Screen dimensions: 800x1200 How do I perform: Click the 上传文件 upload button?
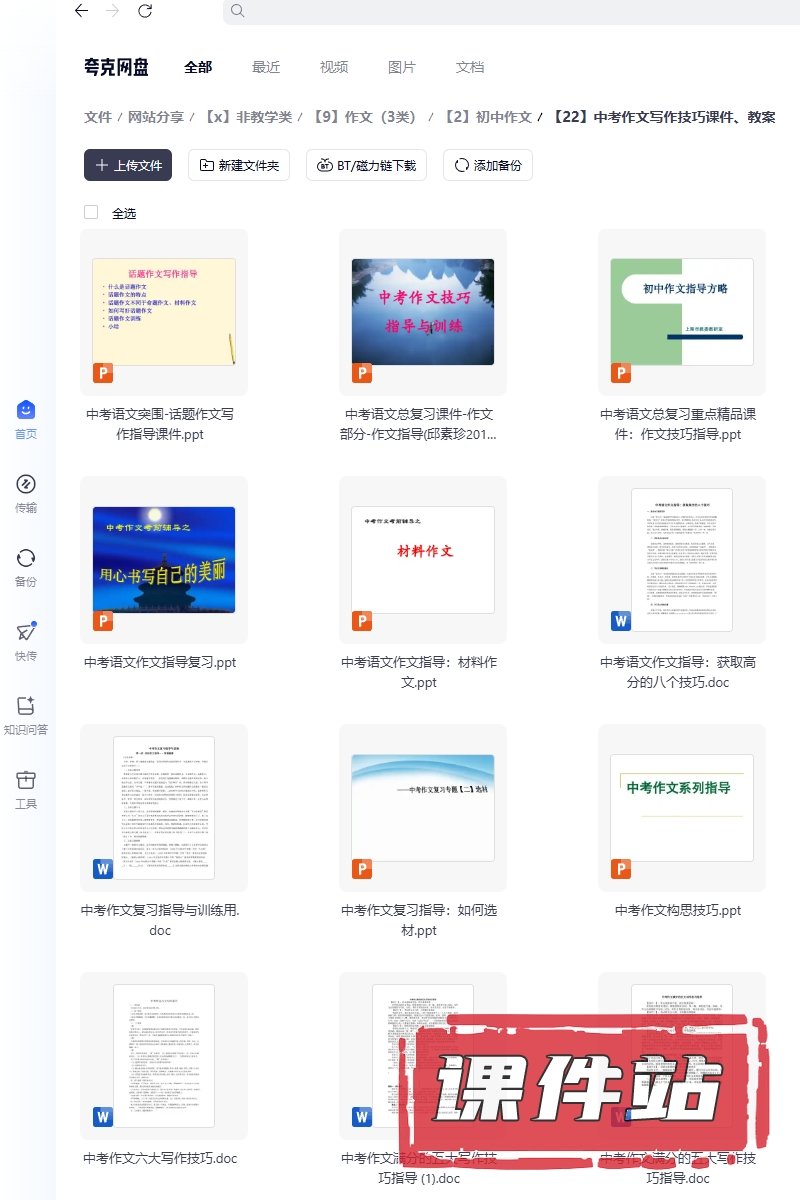click(128, 165)
